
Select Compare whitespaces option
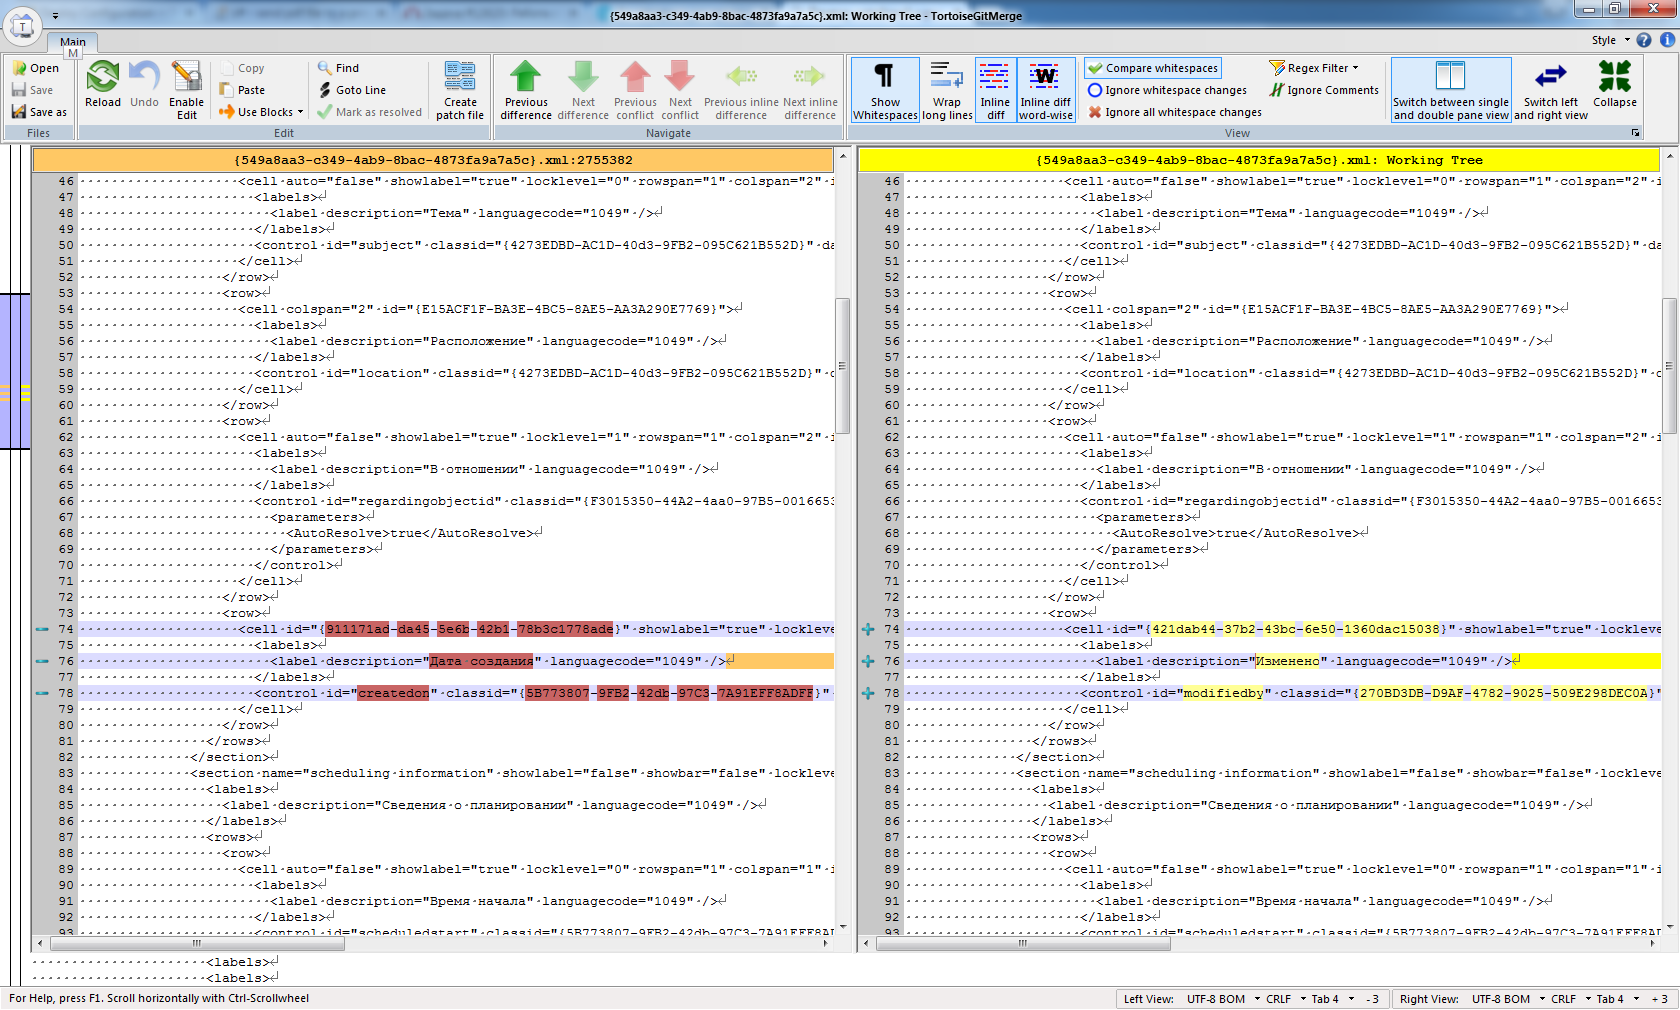(x=1154, y=68)
